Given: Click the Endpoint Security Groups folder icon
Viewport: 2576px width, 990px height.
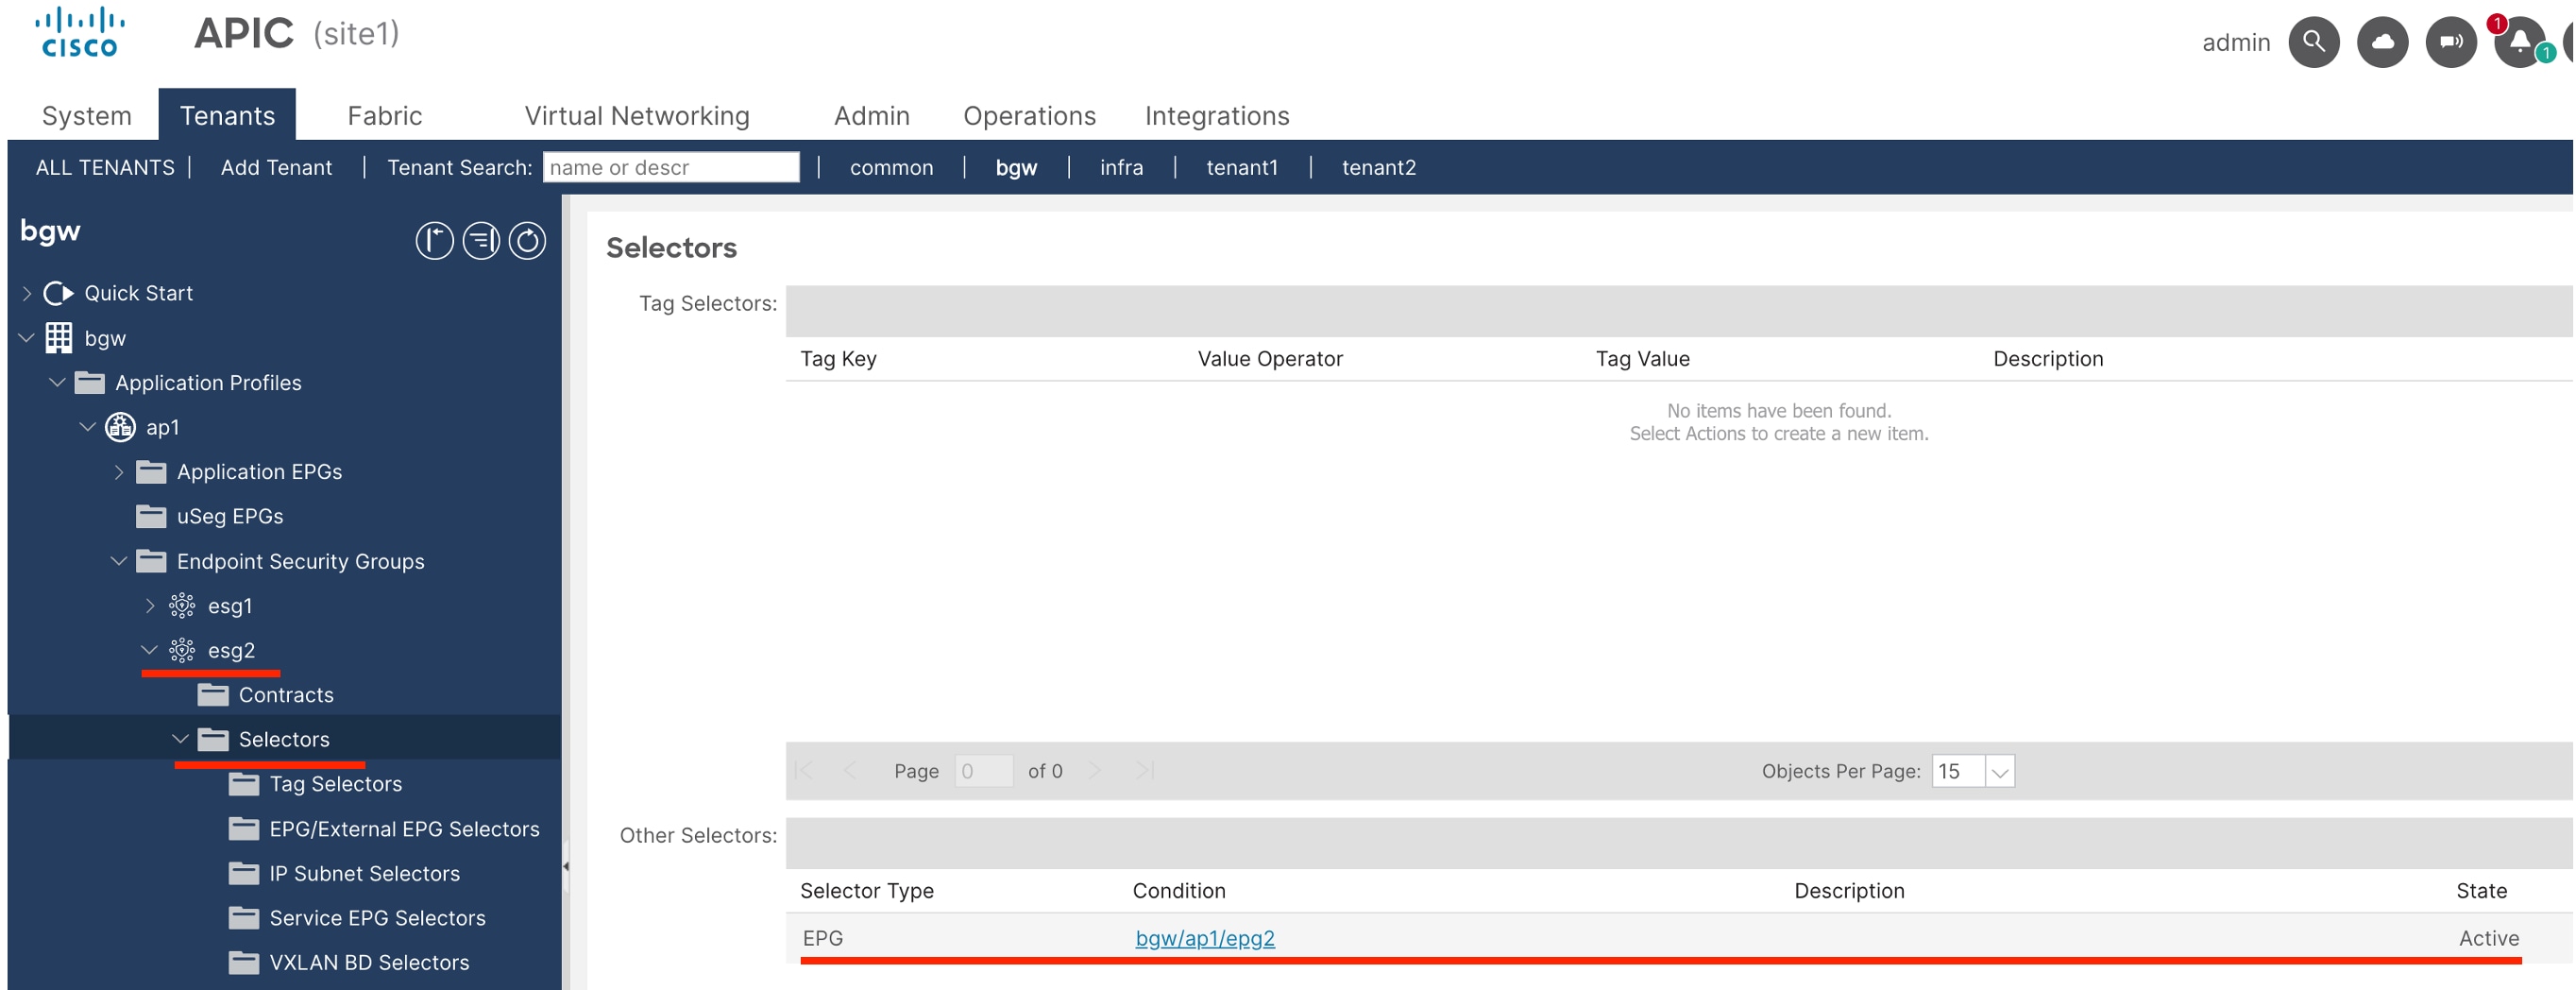Looking at the screenshot, I should (151, 561).
